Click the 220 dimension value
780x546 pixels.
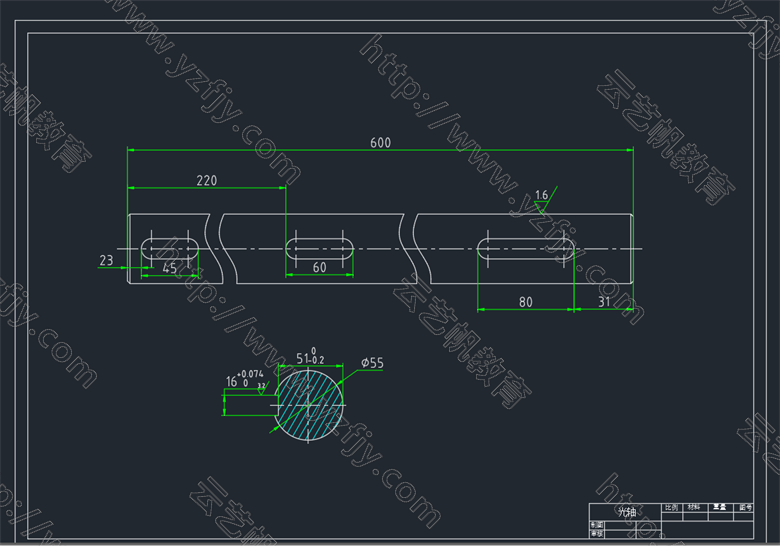[206, 181]
